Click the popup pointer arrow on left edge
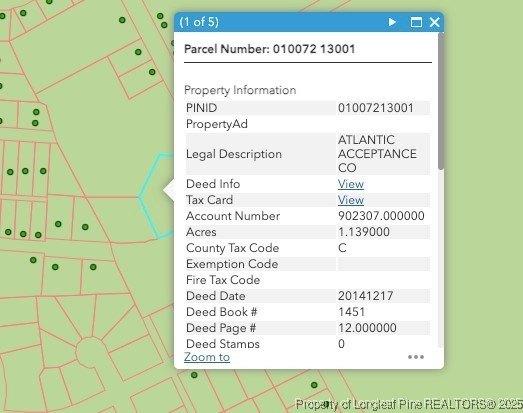The image size is (523, 413). pyautogui.click(x=168, y=190)
